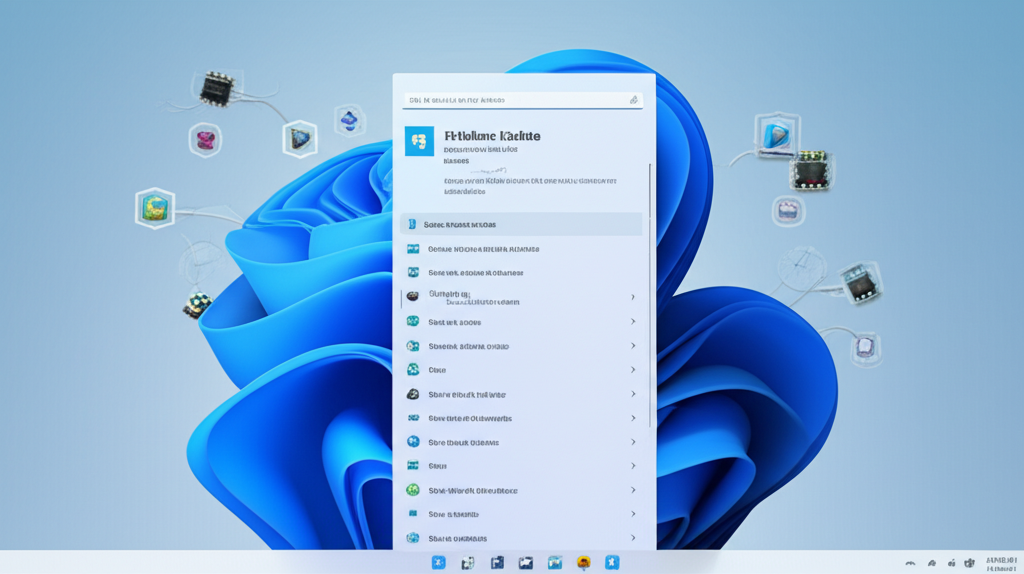Click the blue gem hexagon icon on the right
1024x574 pixels.
[x=773, y=134]
